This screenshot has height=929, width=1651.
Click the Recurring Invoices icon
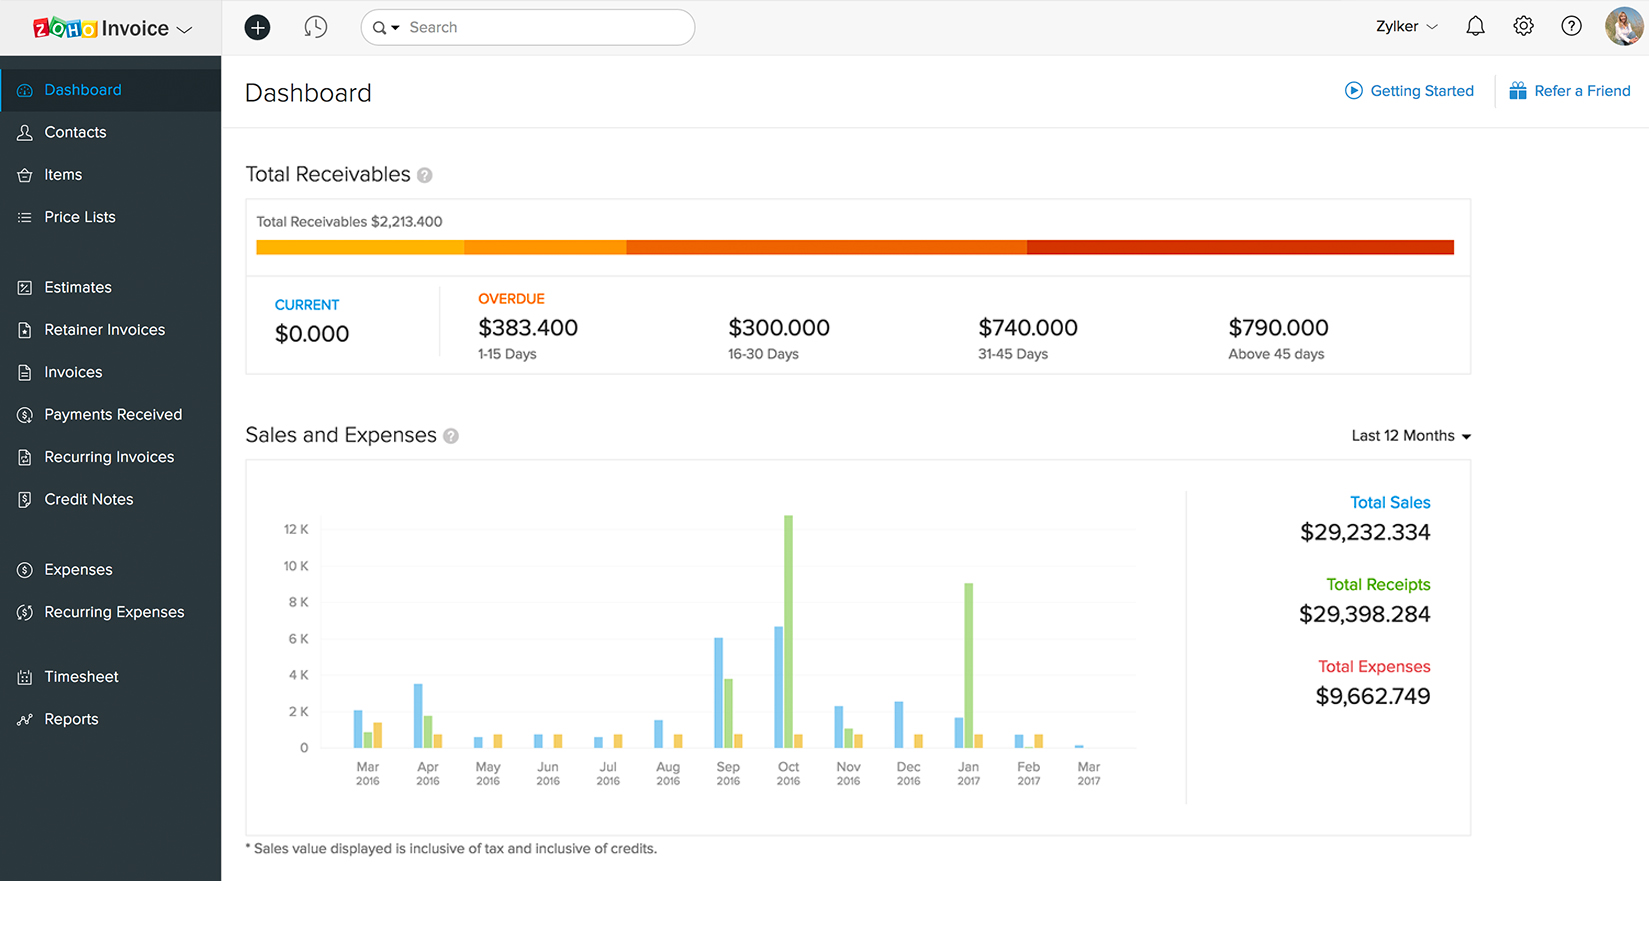[25, 457]
